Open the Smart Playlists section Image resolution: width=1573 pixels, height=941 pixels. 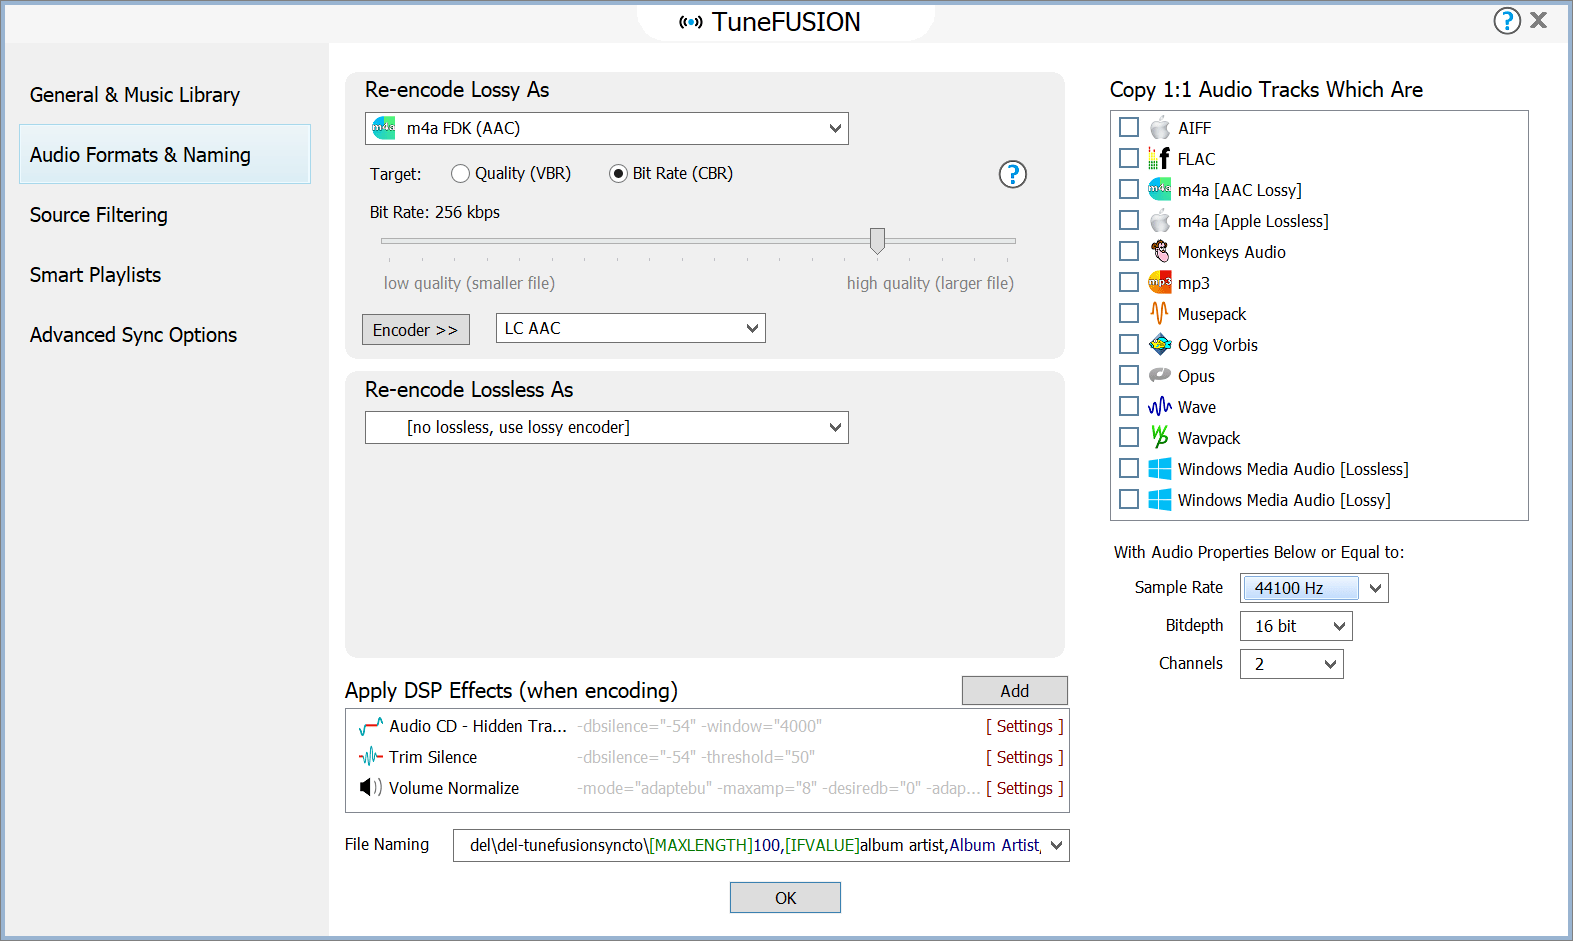click(x=95, y=275)
